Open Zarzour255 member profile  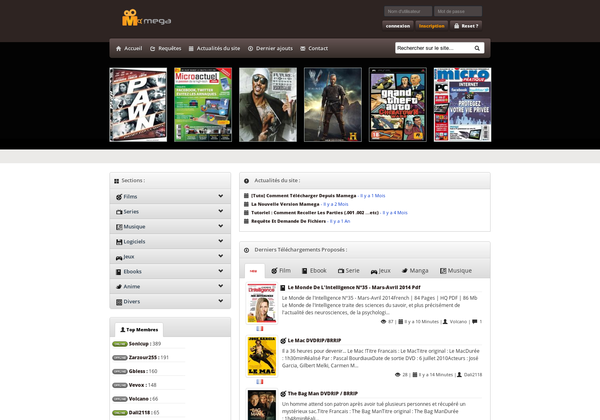pos(143,358)
